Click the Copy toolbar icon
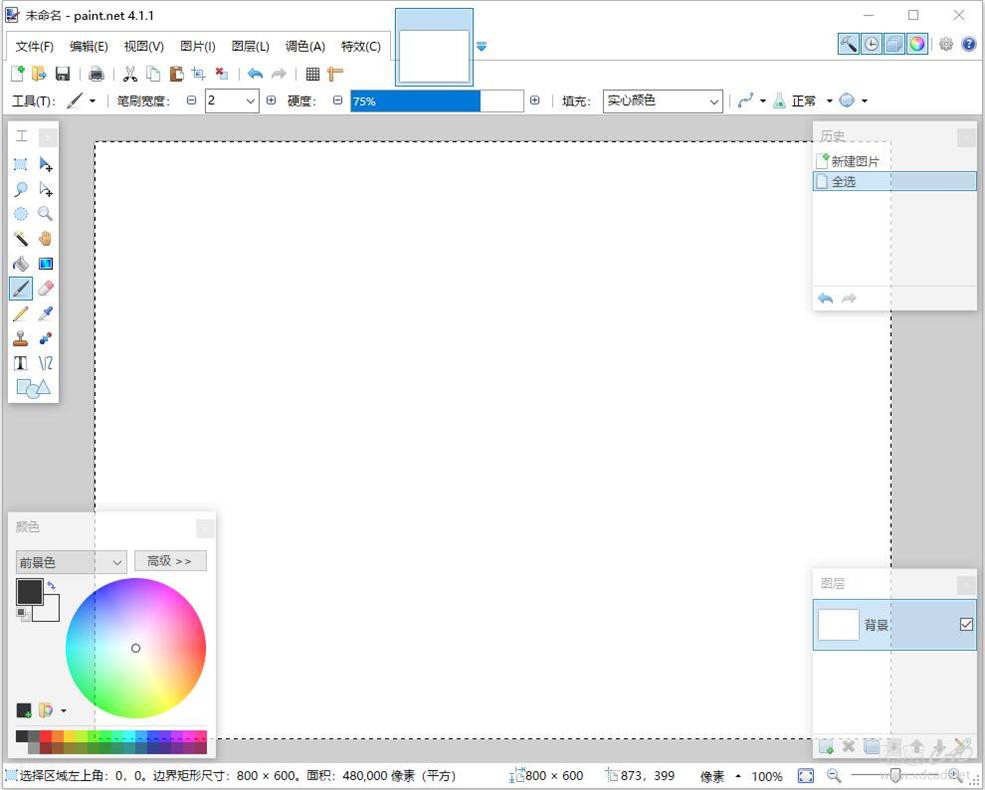985x790 pixels. (x=153, y=73)
